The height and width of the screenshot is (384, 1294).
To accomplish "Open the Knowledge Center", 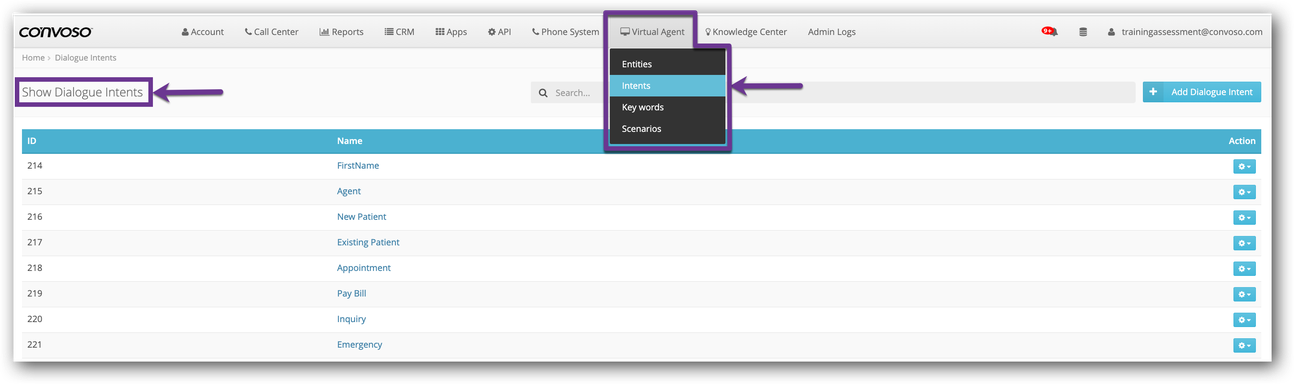I will point(746,32).
